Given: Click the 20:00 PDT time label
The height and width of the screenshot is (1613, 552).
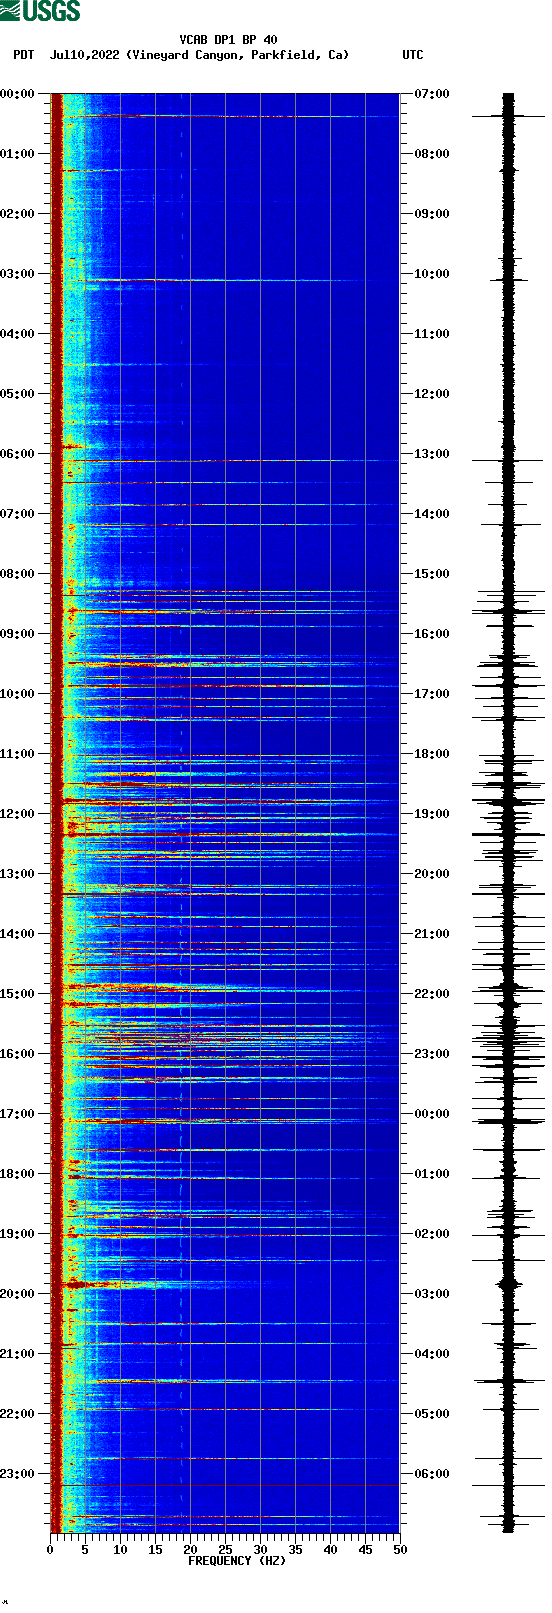Looking at the screenshot, I should (17, 1294).
